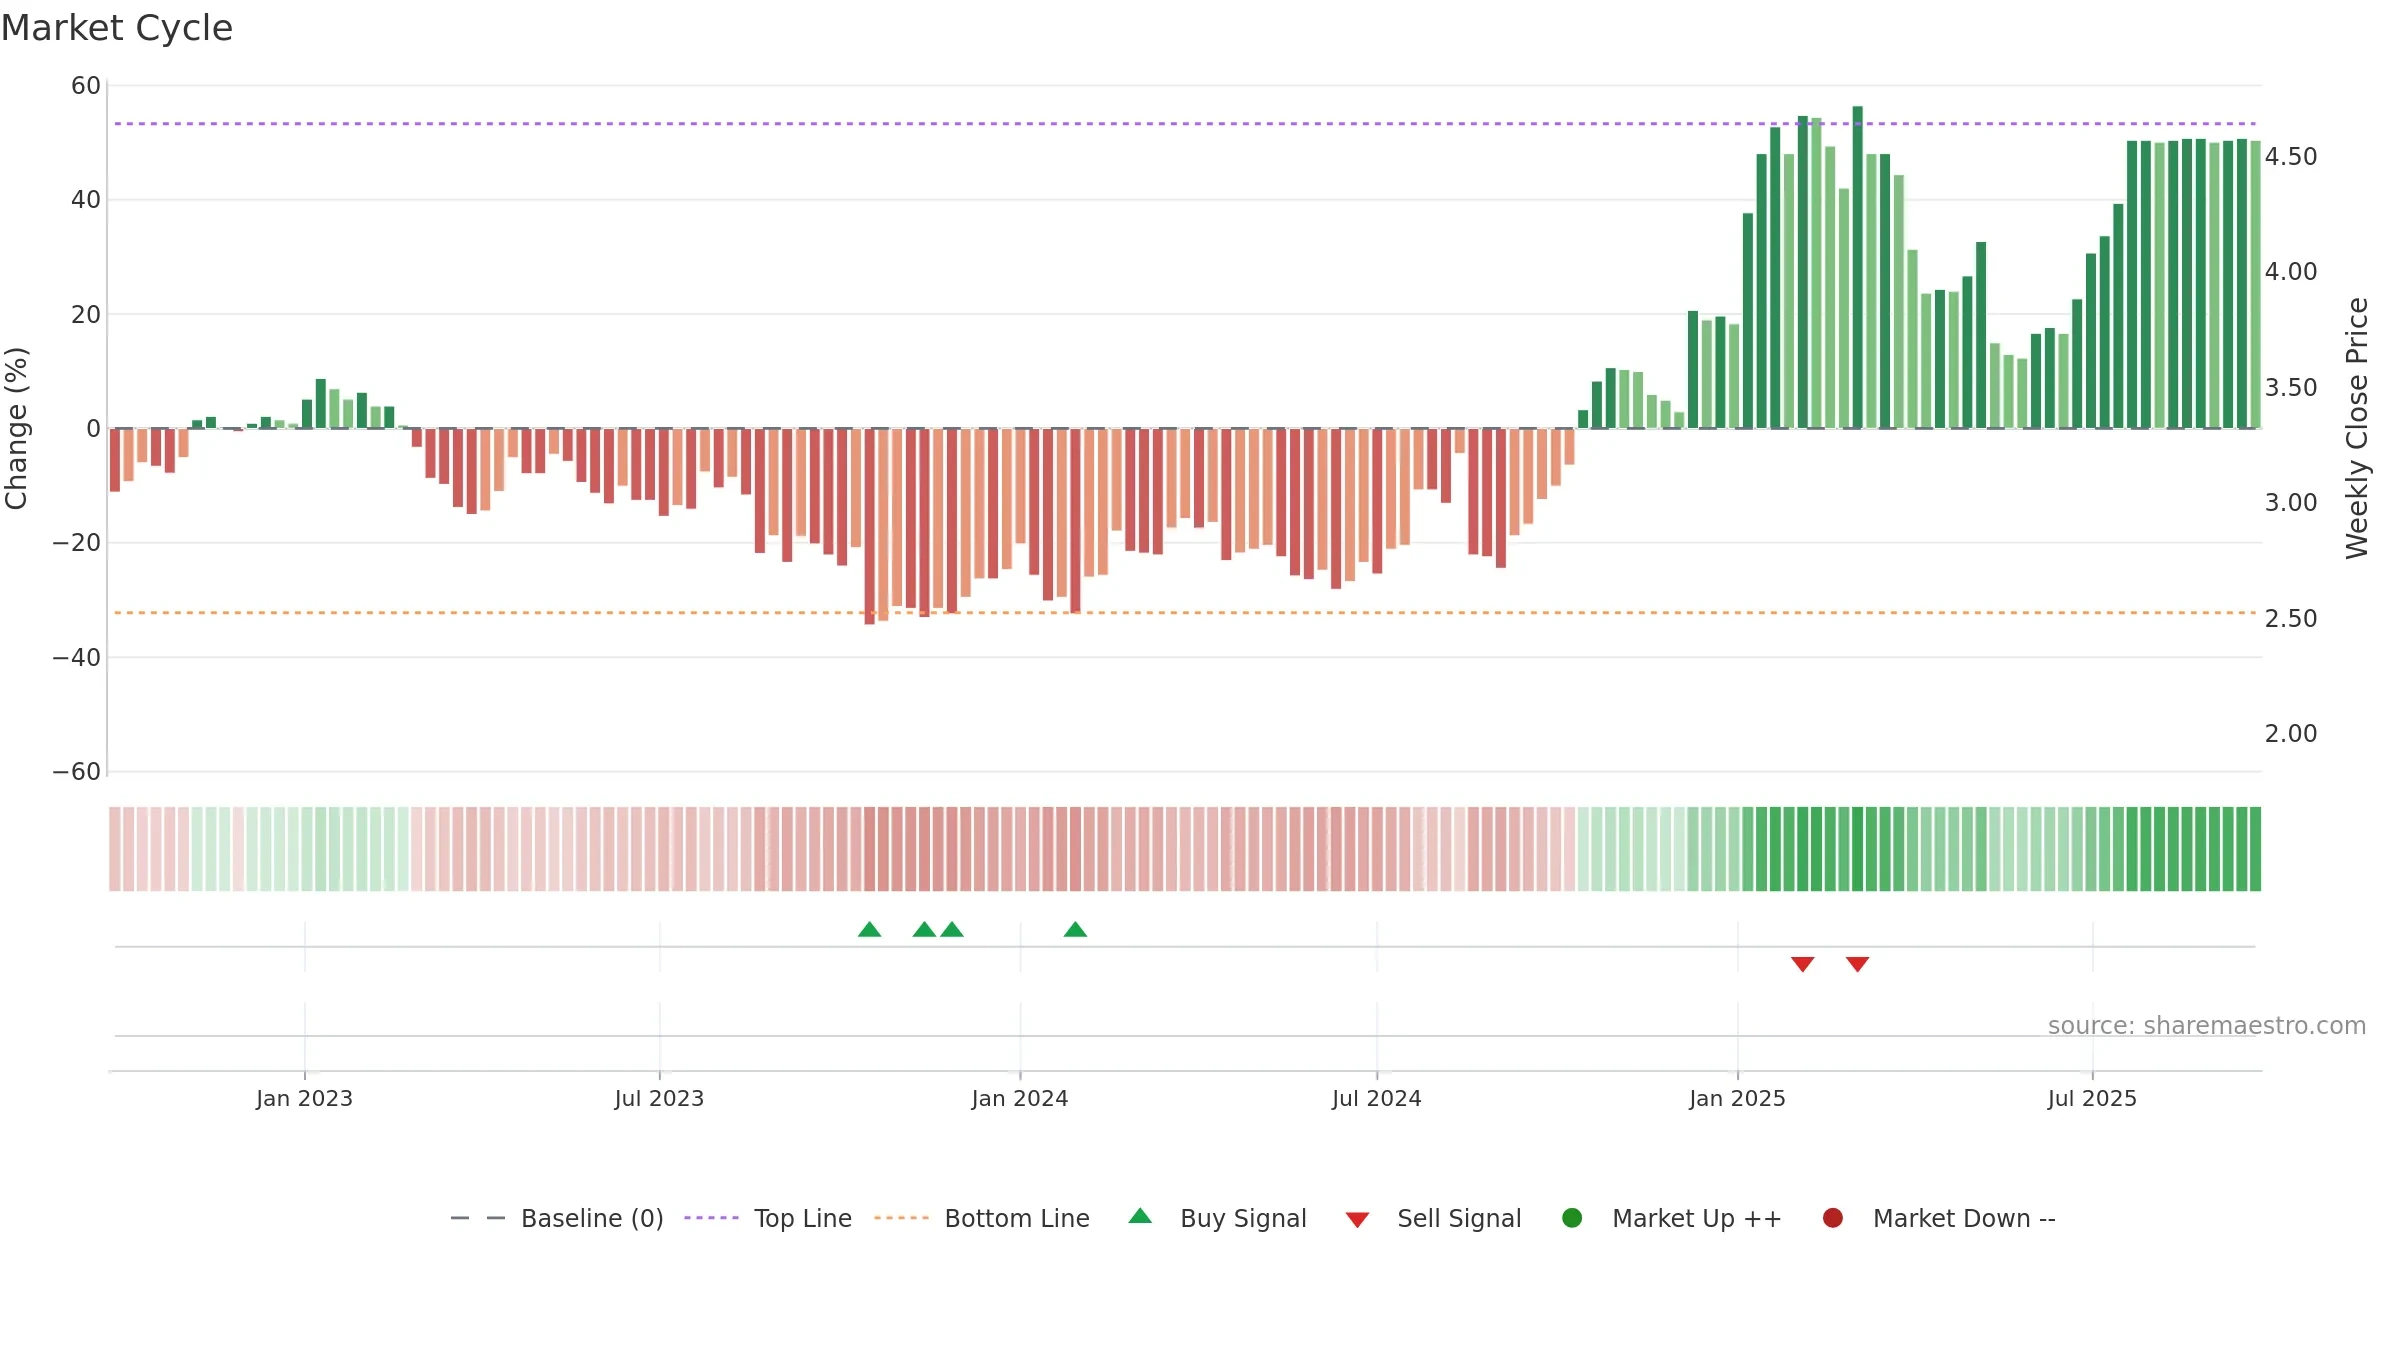Click the 3.00 tick on right axis
Viewport: 2400px width, 1350px height.
[2291, 503]
